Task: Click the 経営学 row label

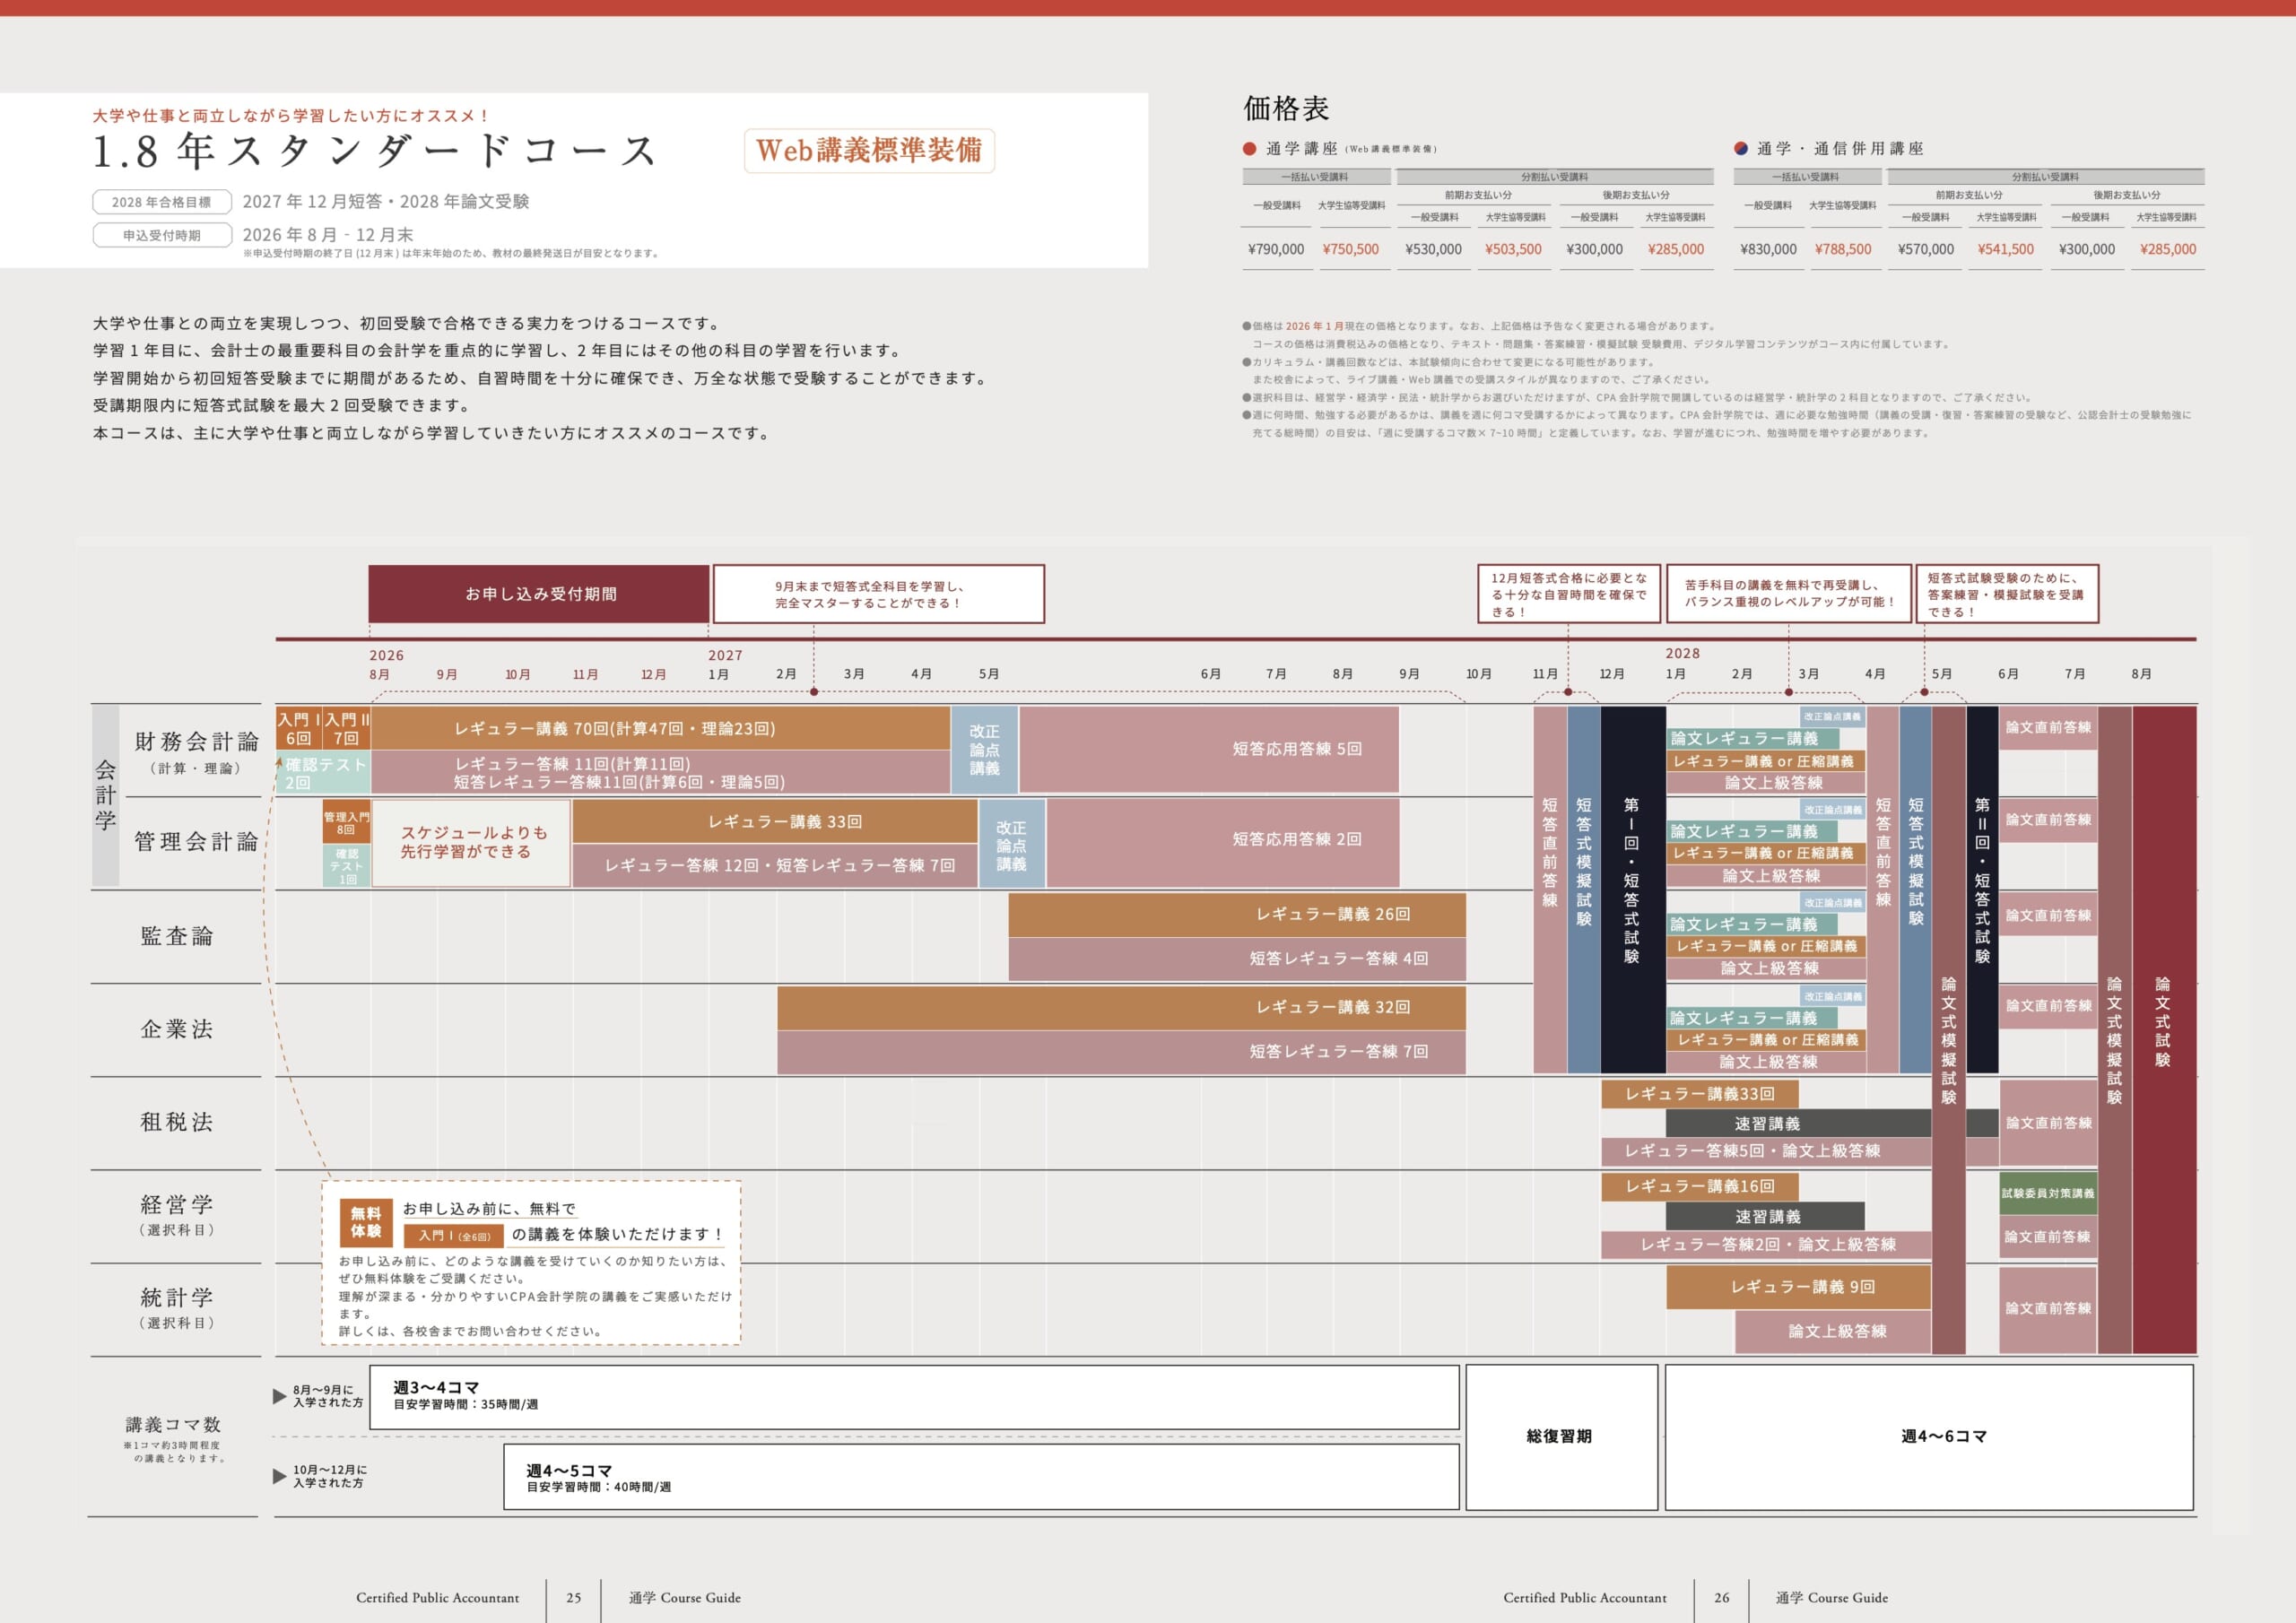Action: click(177, 1205)
